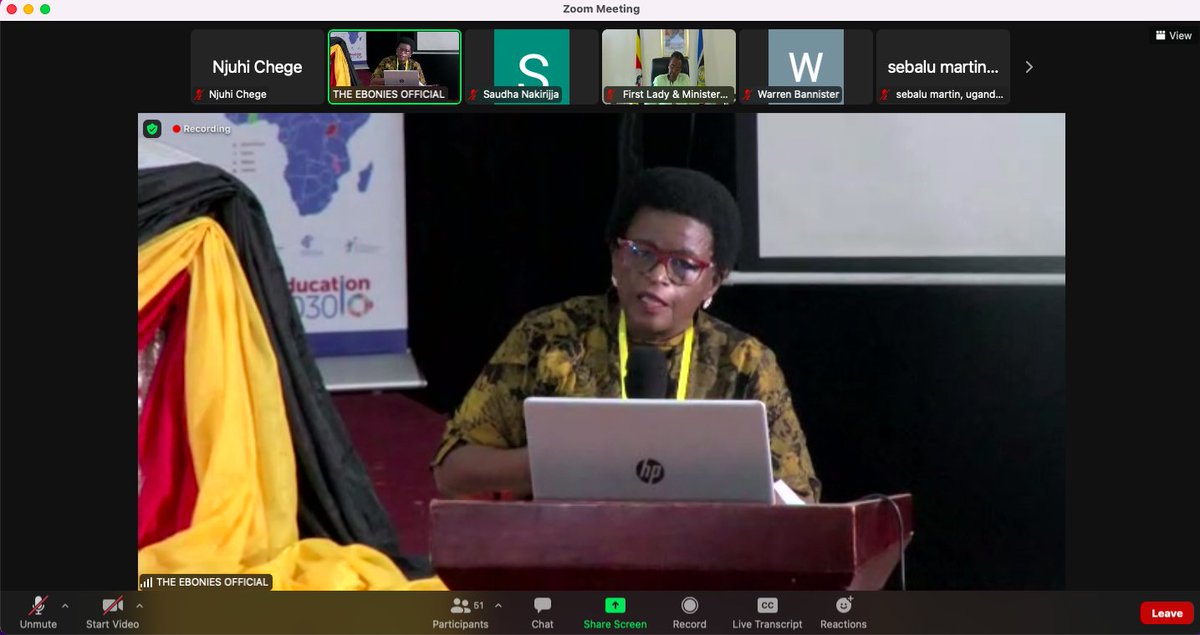This screenshot has height=635, width=1200.
Task: Select Njuhi Chege's participant tile
Action: pos(257,66)
